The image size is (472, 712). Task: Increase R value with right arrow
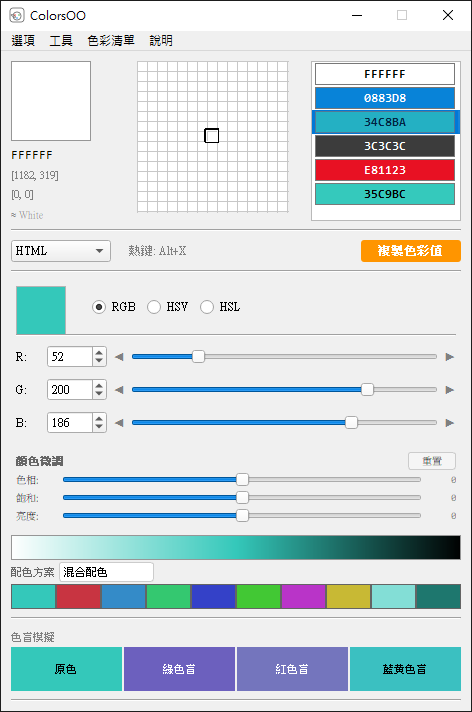[x=450, y=357]
